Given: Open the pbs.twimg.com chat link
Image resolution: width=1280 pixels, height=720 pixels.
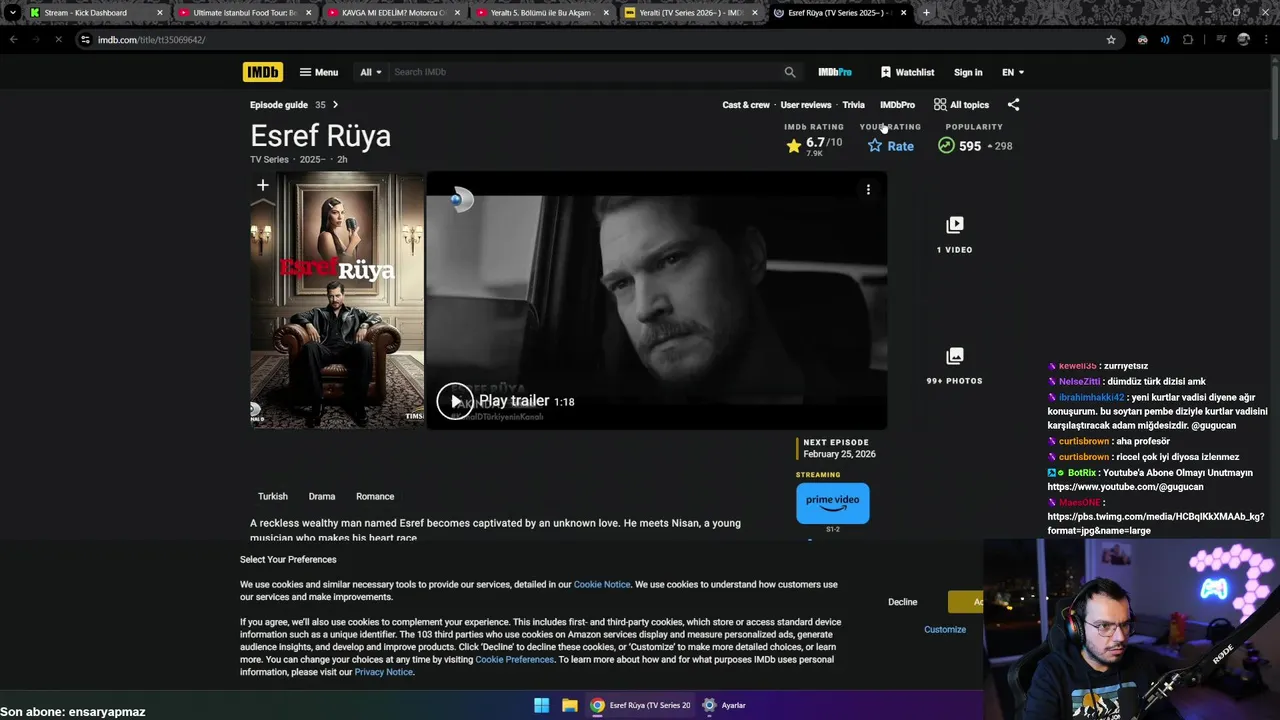Looking at the screenshot, I should [1156, 524].
